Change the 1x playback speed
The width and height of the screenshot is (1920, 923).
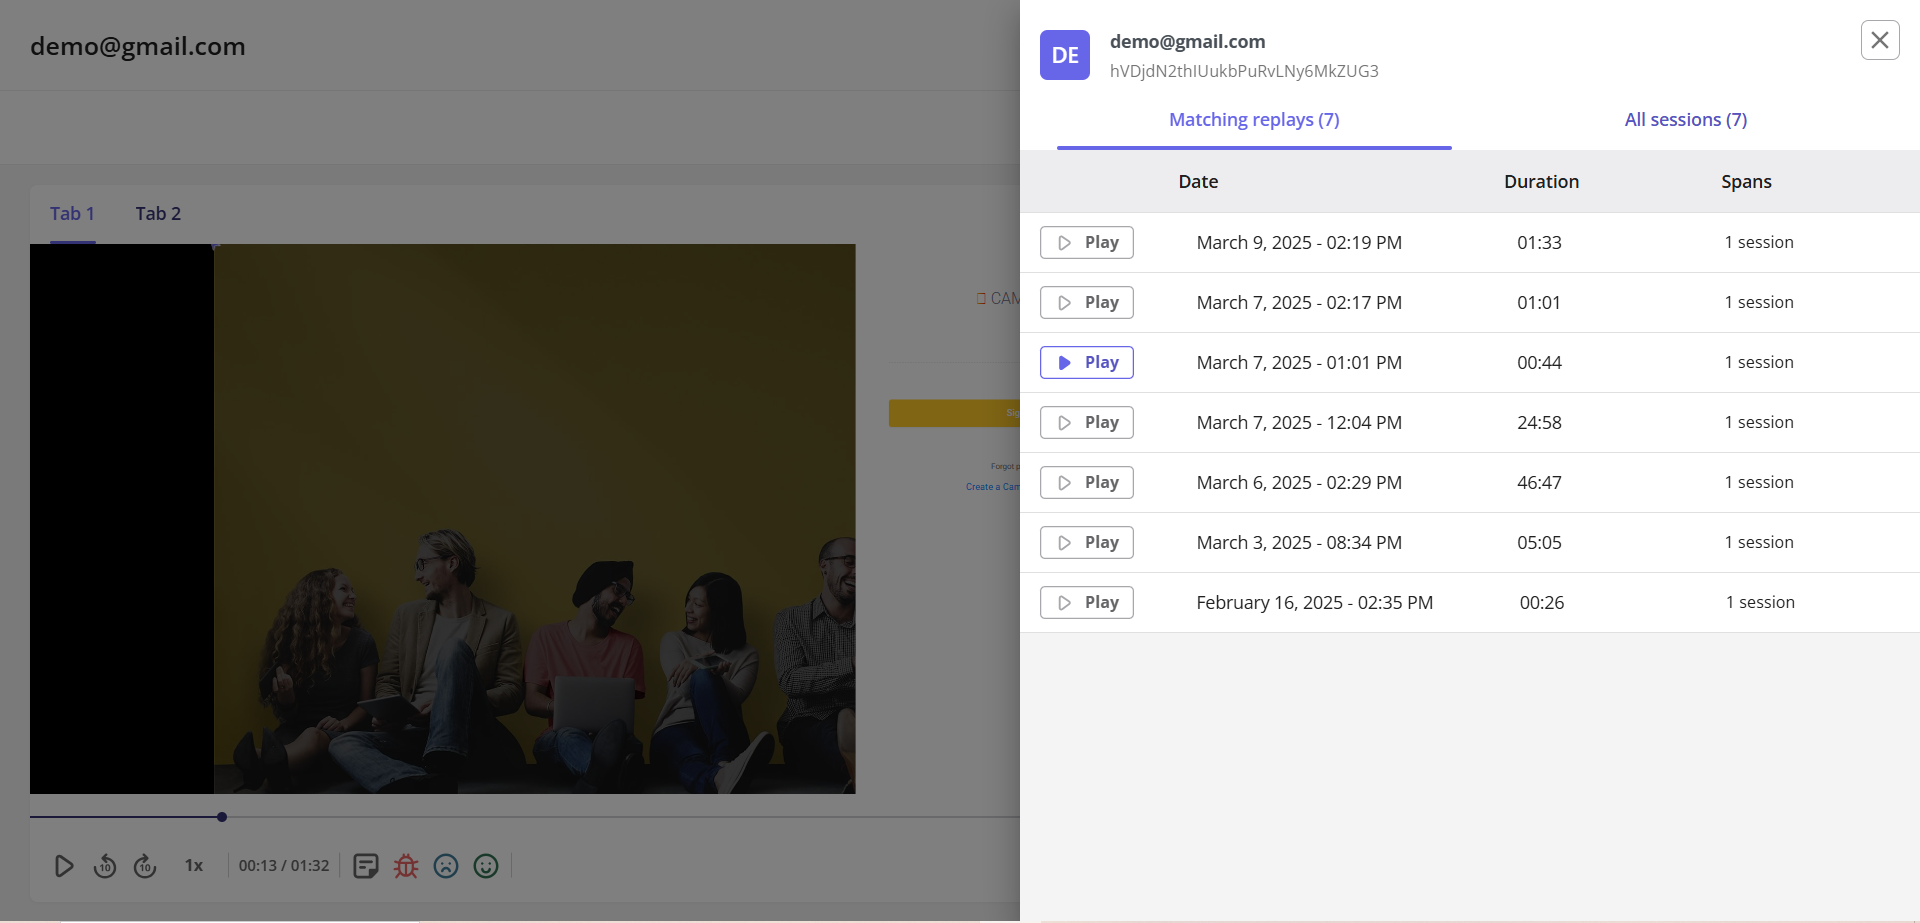pos(193,866)
